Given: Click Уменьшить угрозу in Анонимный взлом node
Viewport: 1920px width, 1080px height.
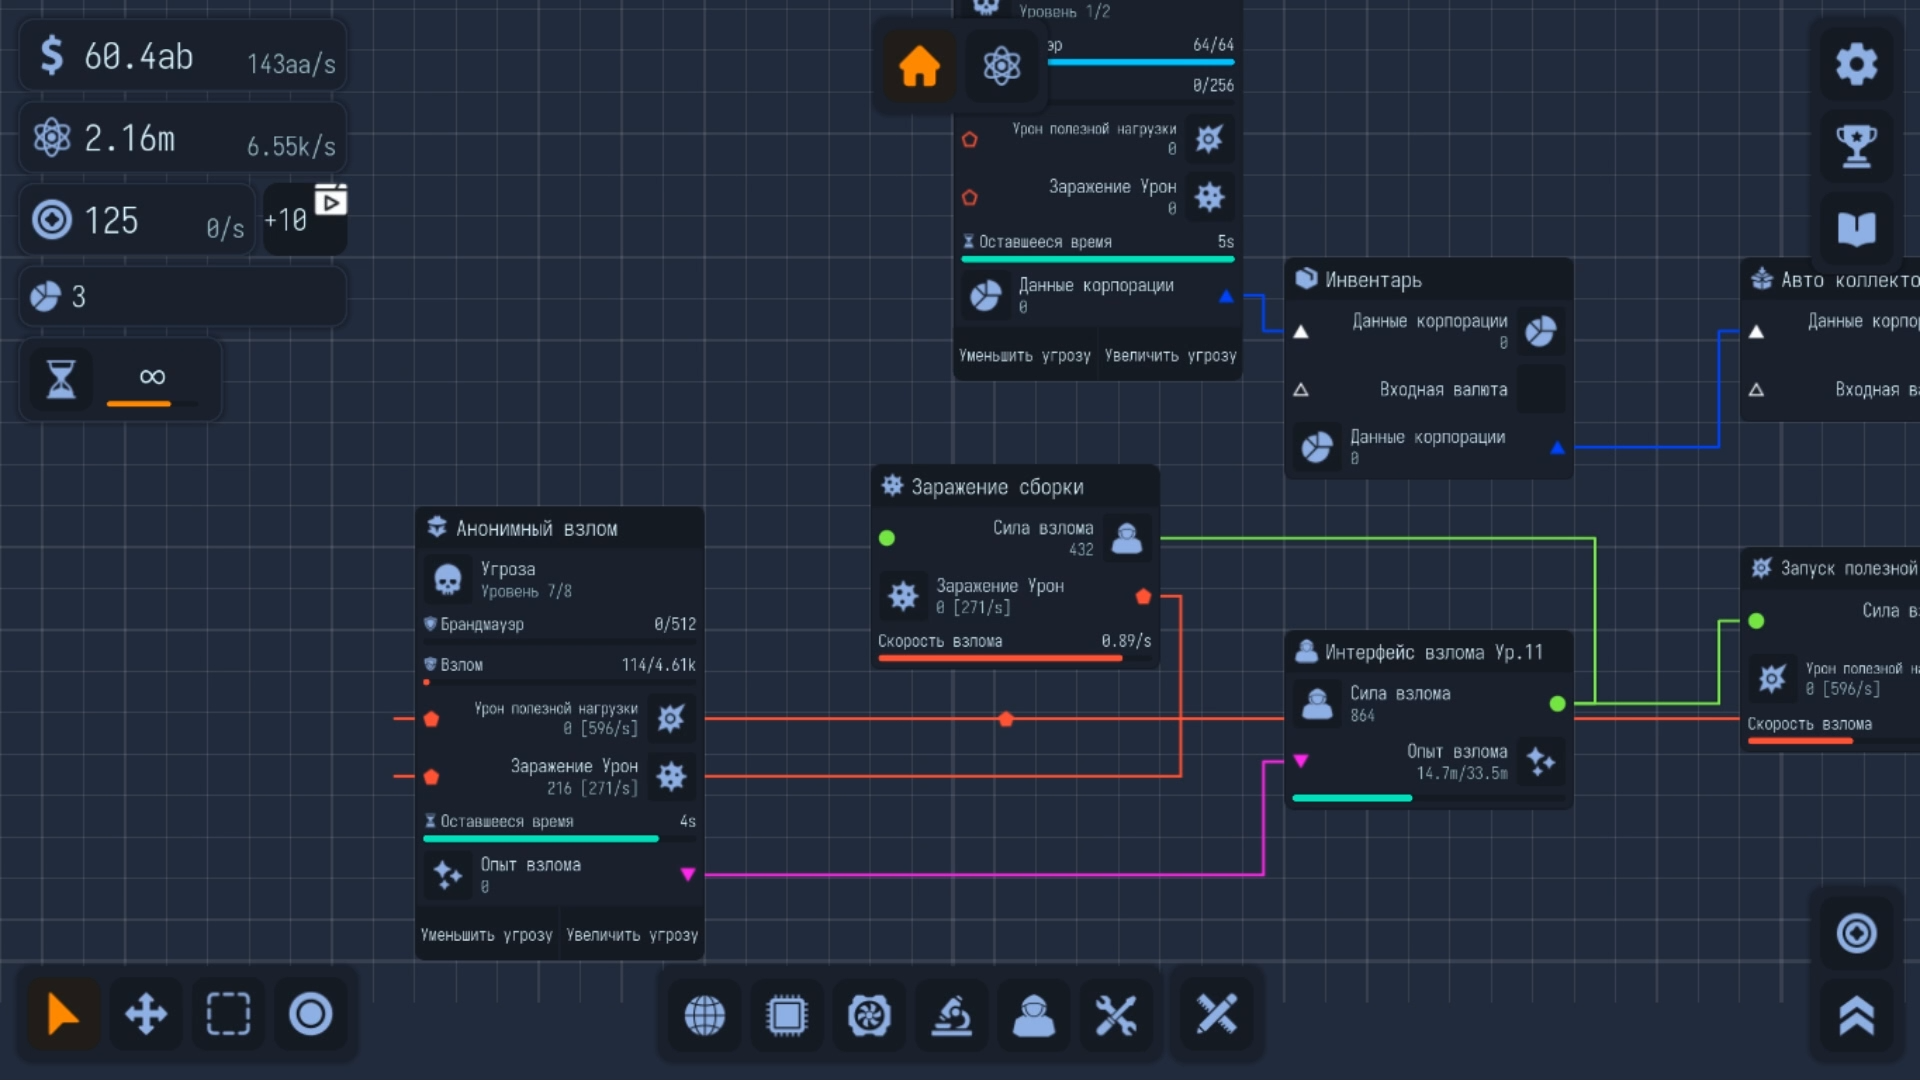Looking at the screenshot, I should coord(486,935).
